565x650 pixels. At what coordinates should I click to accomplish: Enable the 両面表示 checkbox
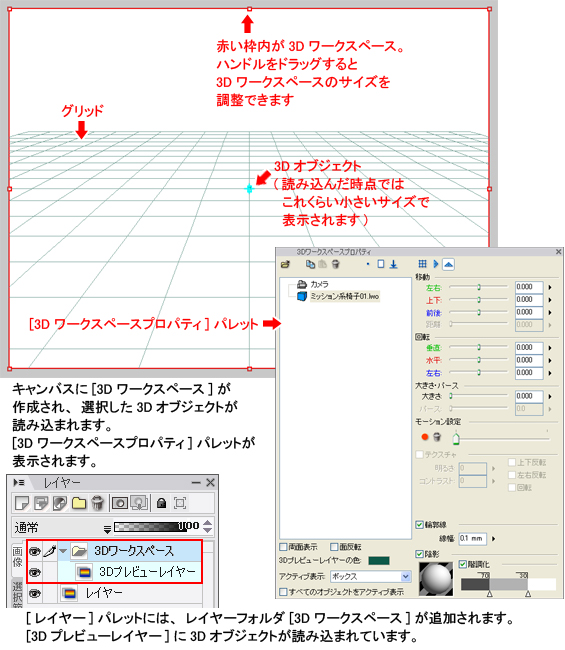[x=284, y=547]
